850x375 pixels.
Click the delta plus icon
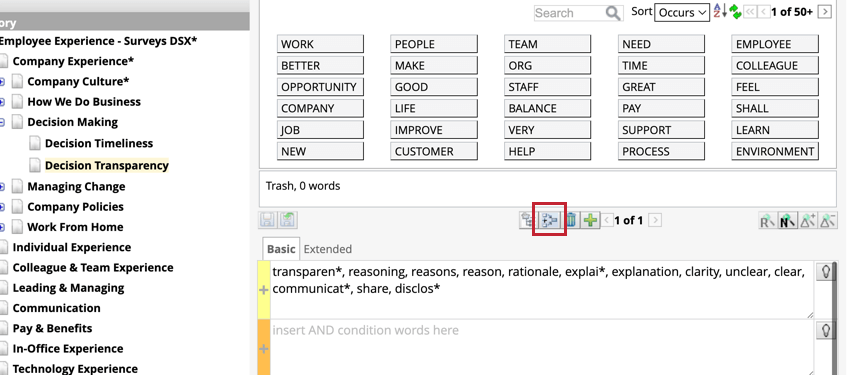tap(808, 221)
